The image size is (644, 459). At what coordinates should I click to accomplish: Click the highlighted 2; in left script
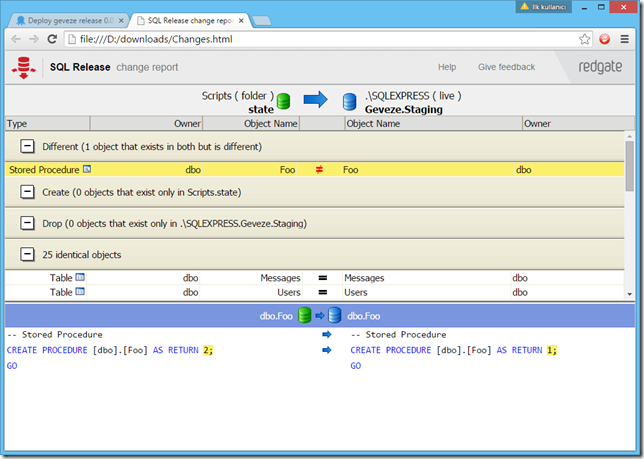pyautogui.click(x=208, y=350)
